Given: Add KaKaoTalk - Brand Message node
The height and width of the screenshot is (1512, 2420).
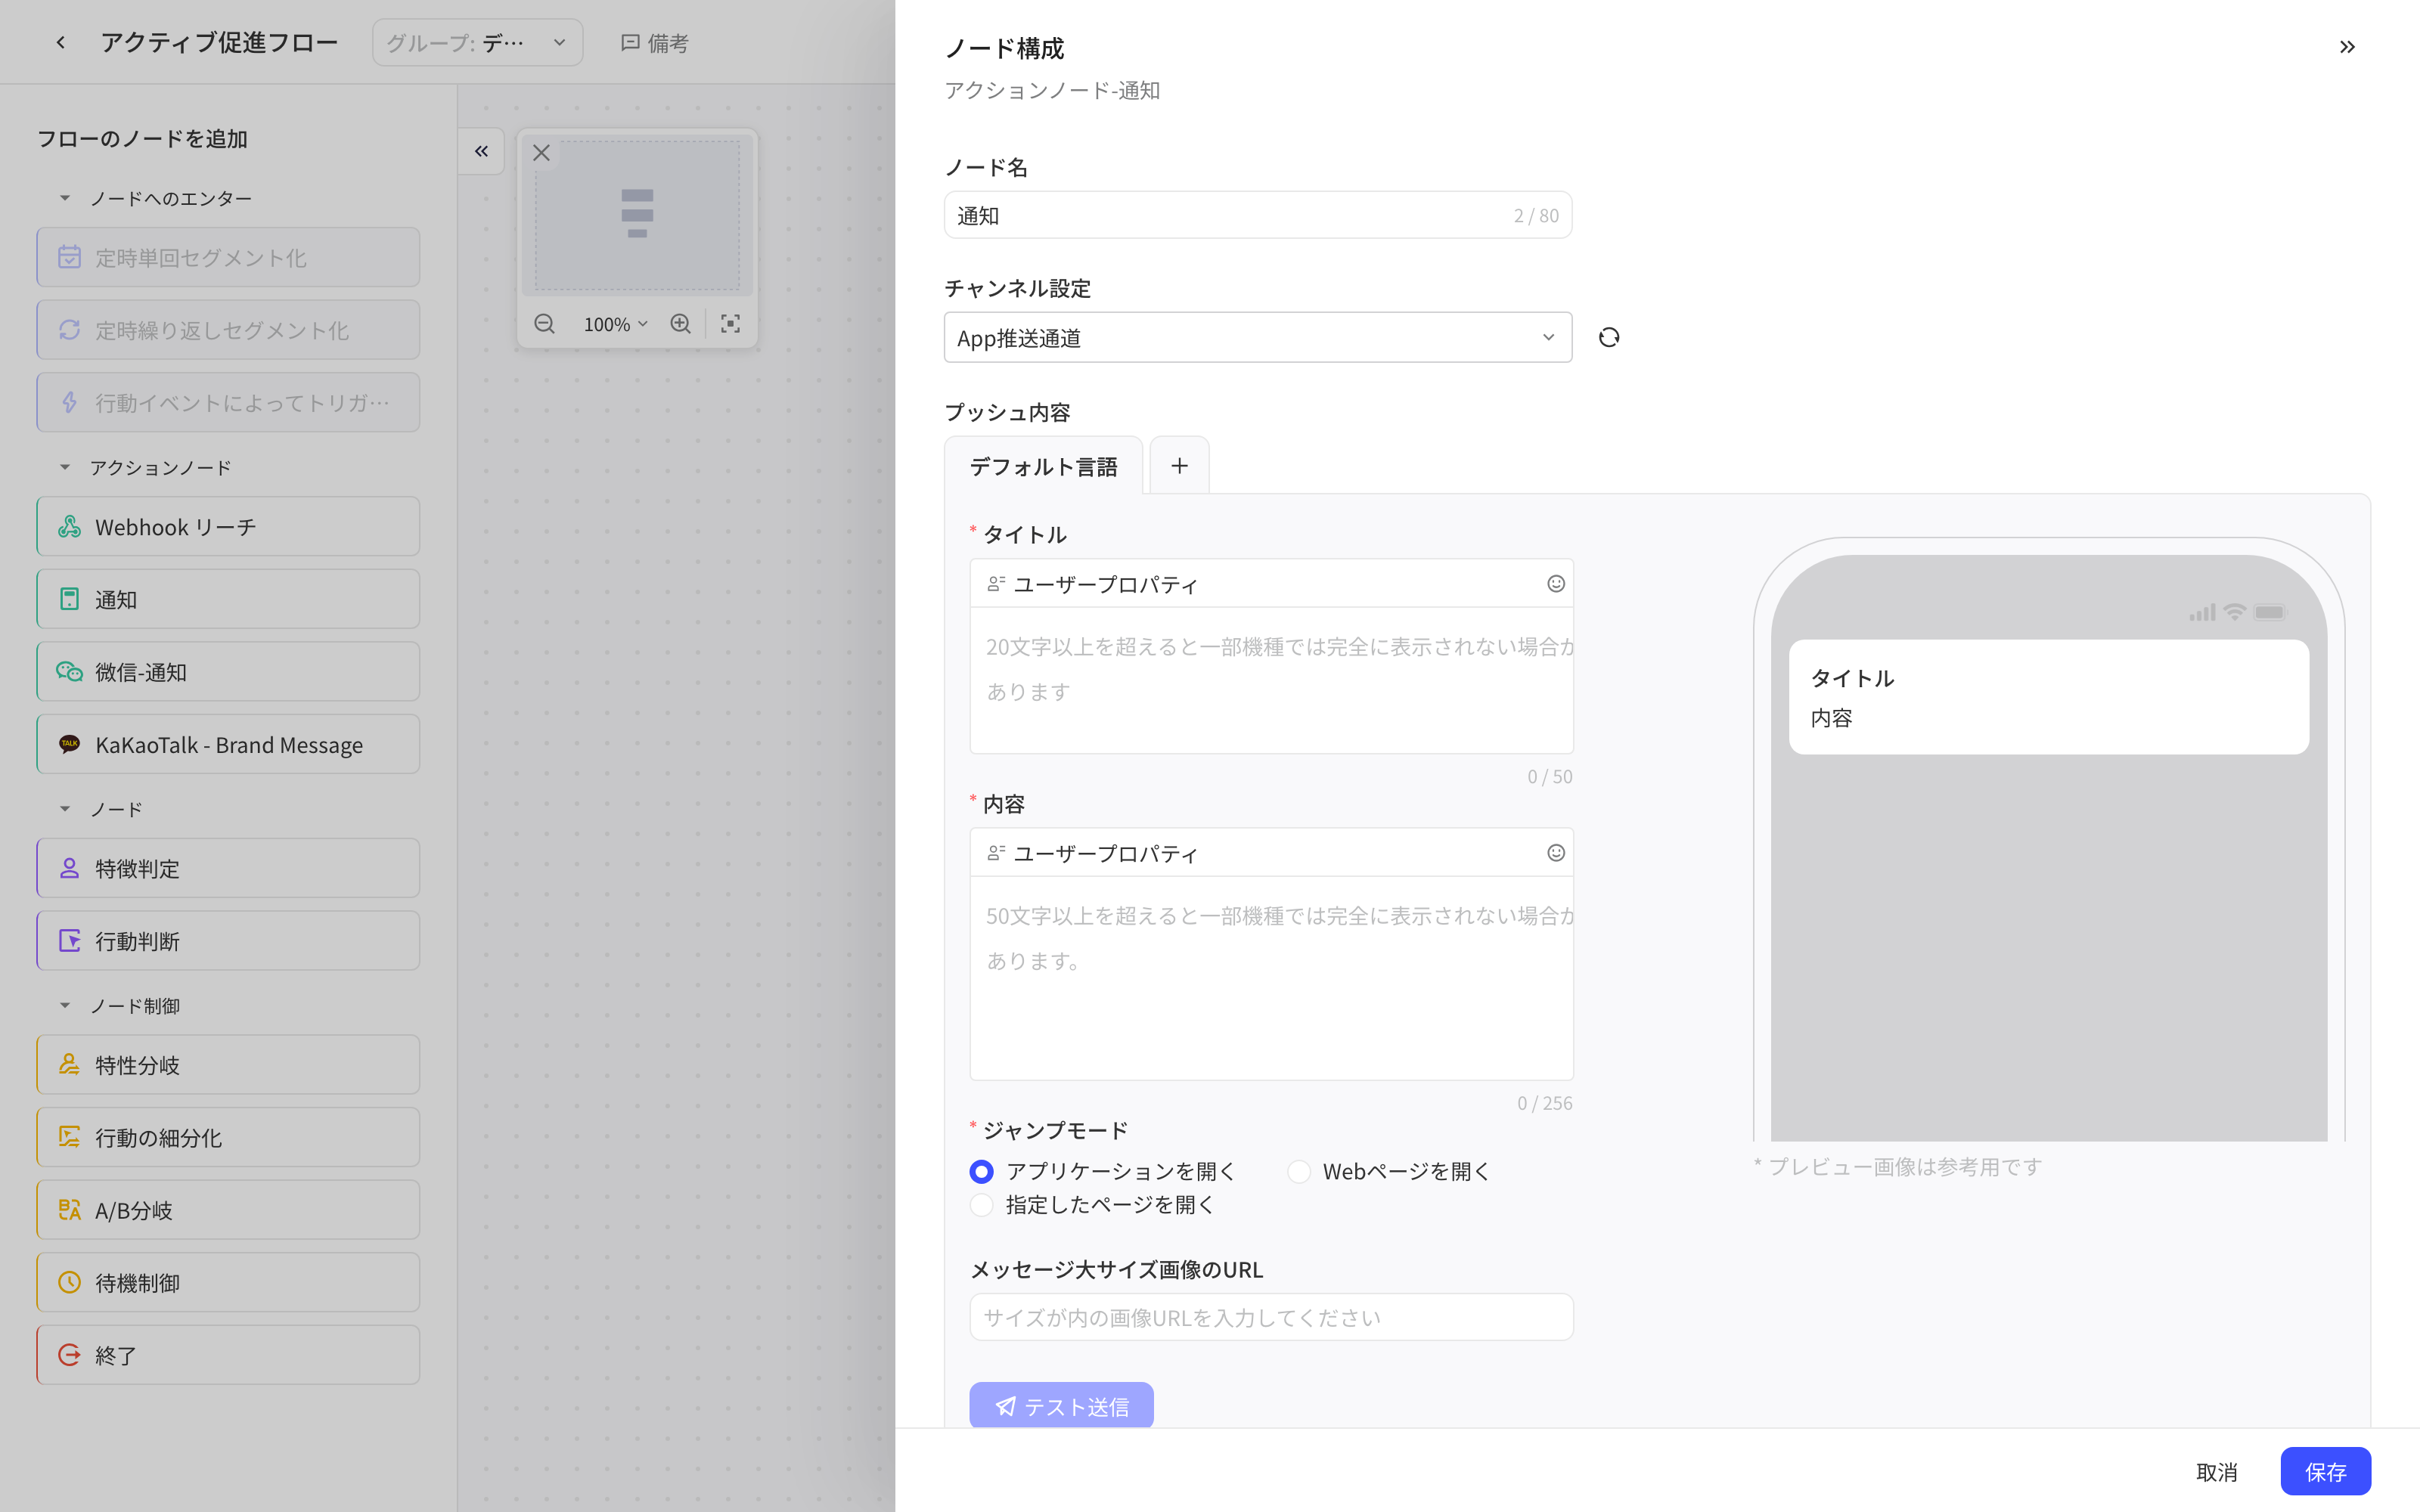Looking at the screenshot, I should tap(228, 745).
